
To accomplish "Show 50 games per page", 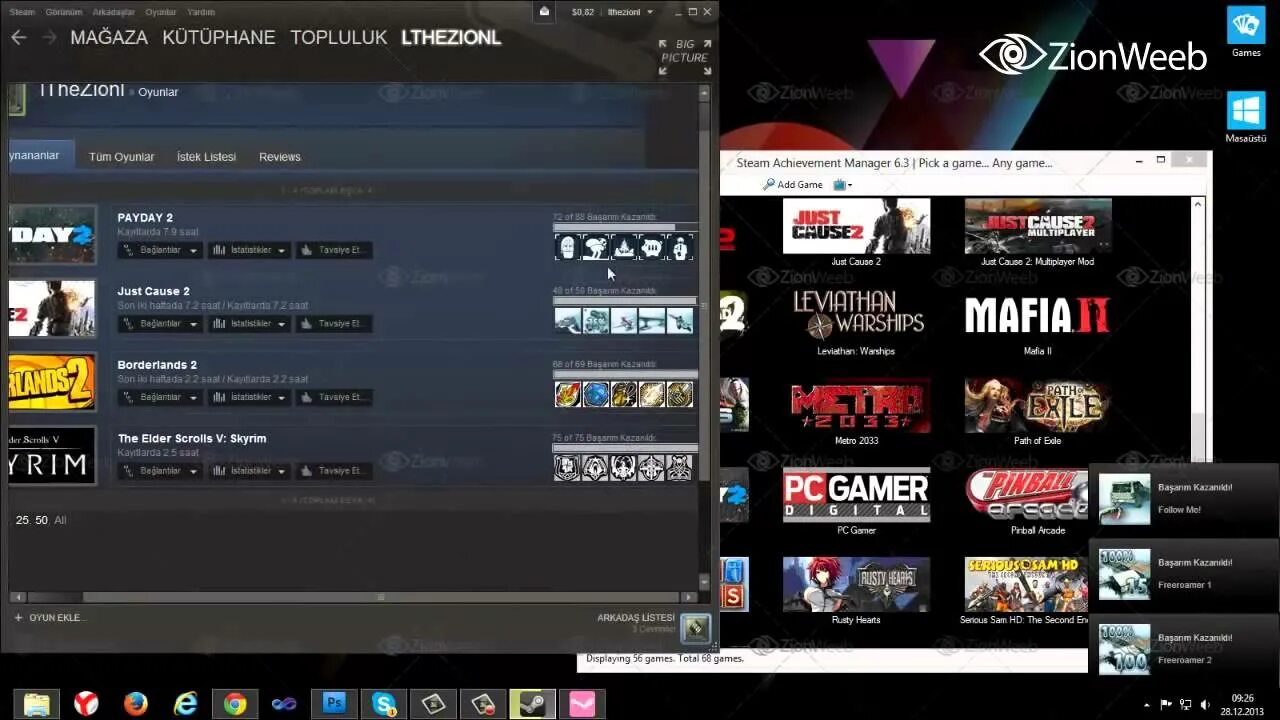I will point(42,520).
